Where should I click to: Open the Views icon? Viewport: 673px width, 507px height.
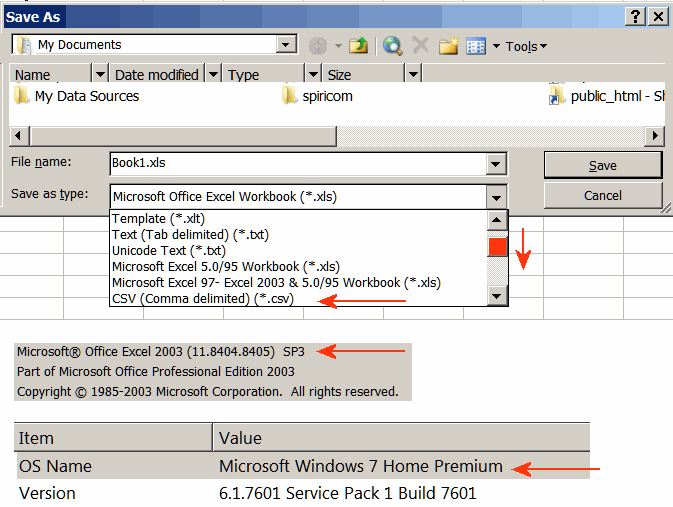pyautogui.click(x=476, y=46)
